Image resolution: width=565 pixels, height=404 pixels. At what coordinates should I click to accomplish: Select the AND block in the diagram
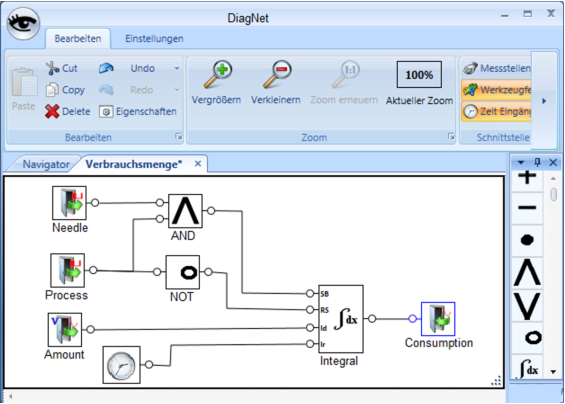point(185,211)
